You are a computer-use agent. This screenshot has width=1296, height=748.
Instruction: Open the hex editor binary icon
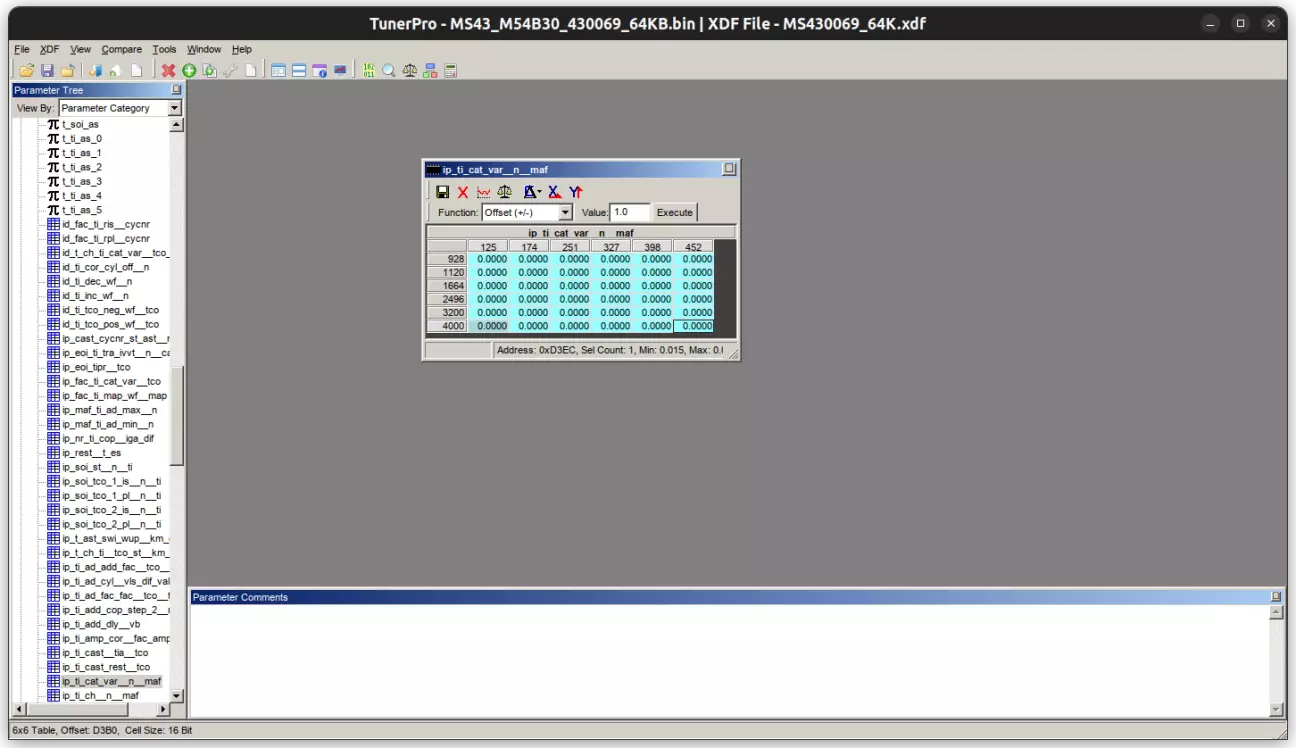point(368,70)
